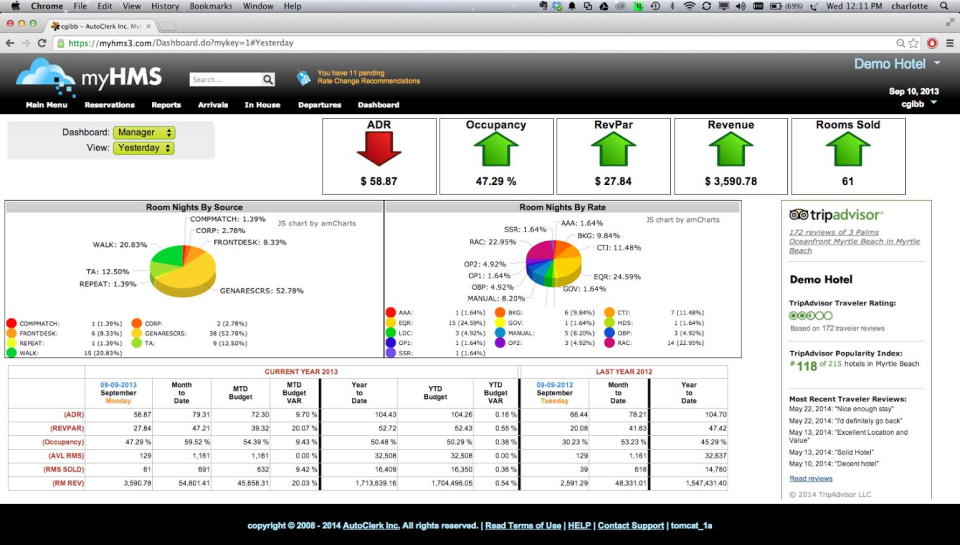This screenshot has height=545, width=960.
Task: Open the Chrome menu hamburger icon
Action: click(950, 43)
